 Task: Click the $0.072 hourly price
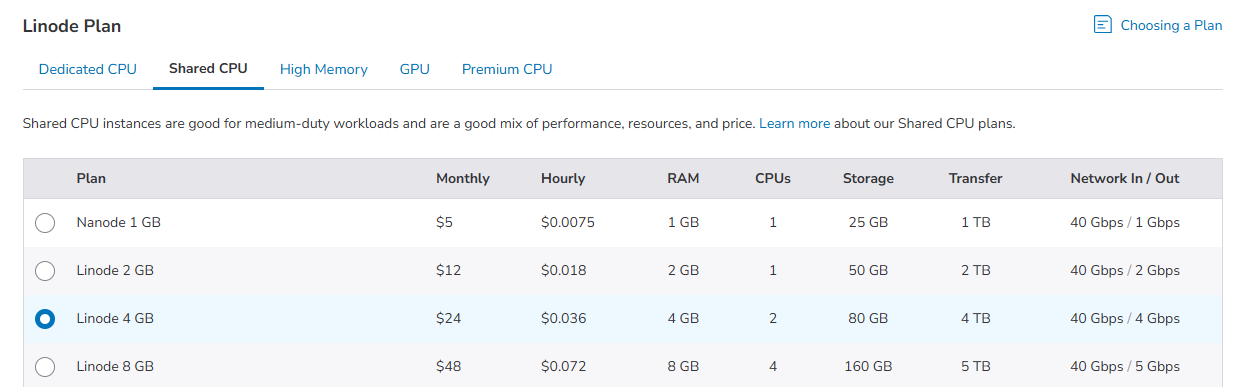564,366
